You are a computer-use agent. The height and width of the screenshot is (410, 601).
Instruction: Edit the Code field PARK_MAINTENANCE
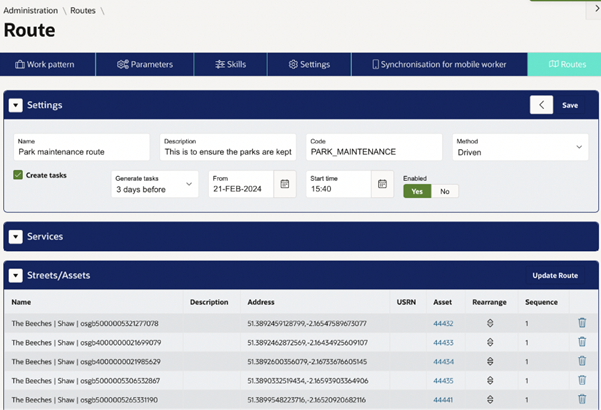(374, 147)
